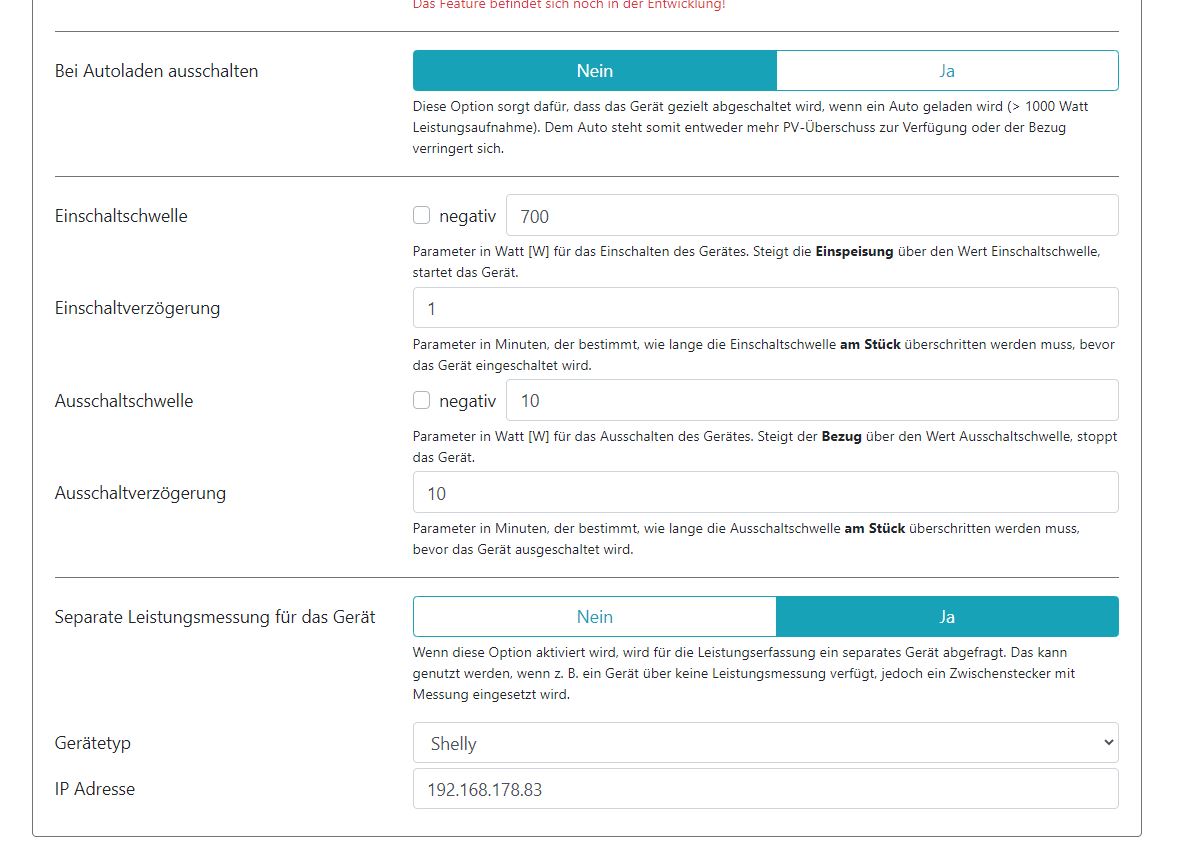Viewport: 1178px width, 854px height.
Task: Select Ja for Separate Leistungsmessung
Action: pos(946,617)
